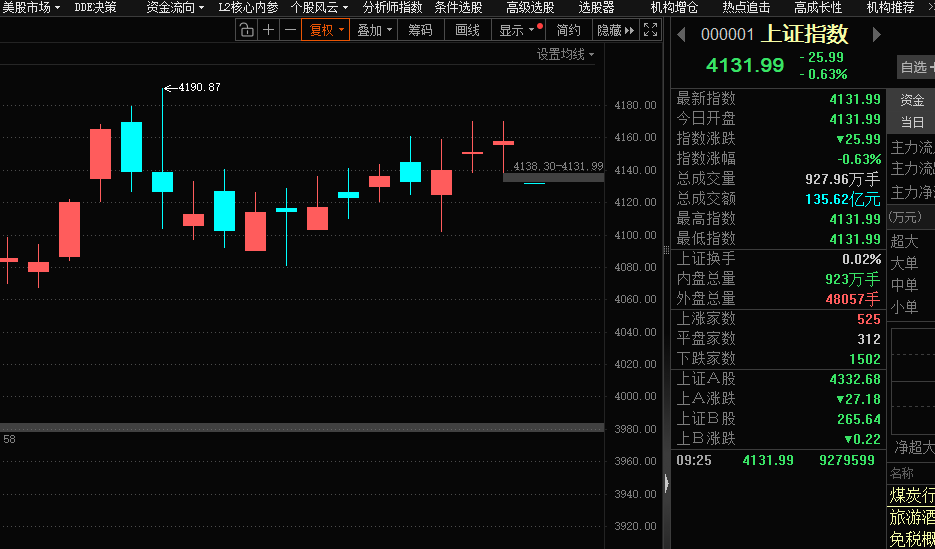Image resolution: width=935 pixels, height=549 pixels.
Task: Expand the 设置均线 moving average settings
Action: coord(565,54)
